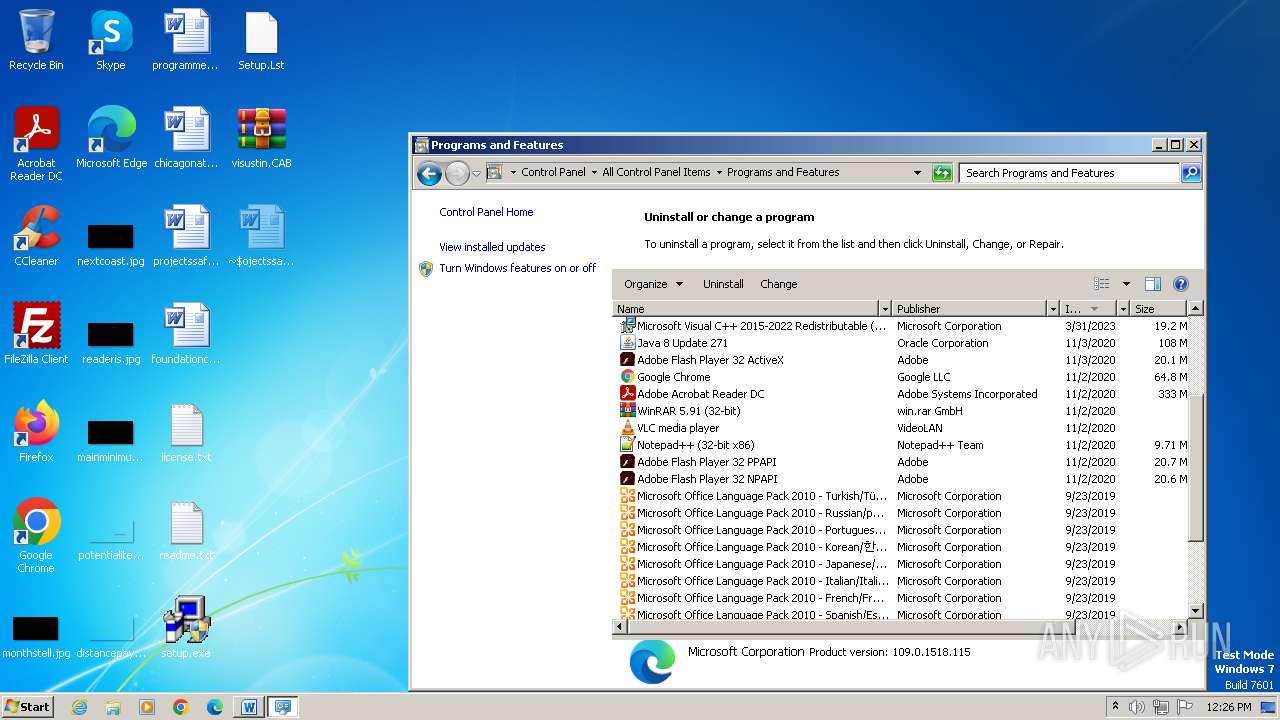Select the Firefox desktop shortcut

[x=36, y=432]
